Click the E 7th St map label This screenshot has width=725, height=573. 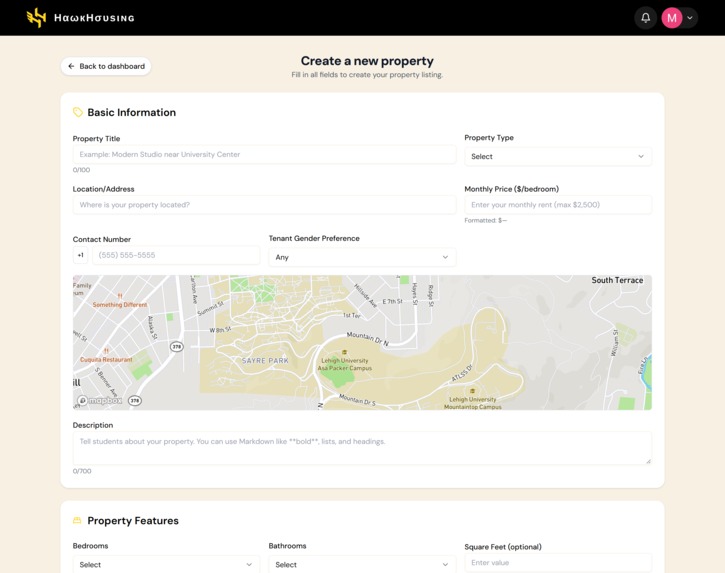click(392, 302)
